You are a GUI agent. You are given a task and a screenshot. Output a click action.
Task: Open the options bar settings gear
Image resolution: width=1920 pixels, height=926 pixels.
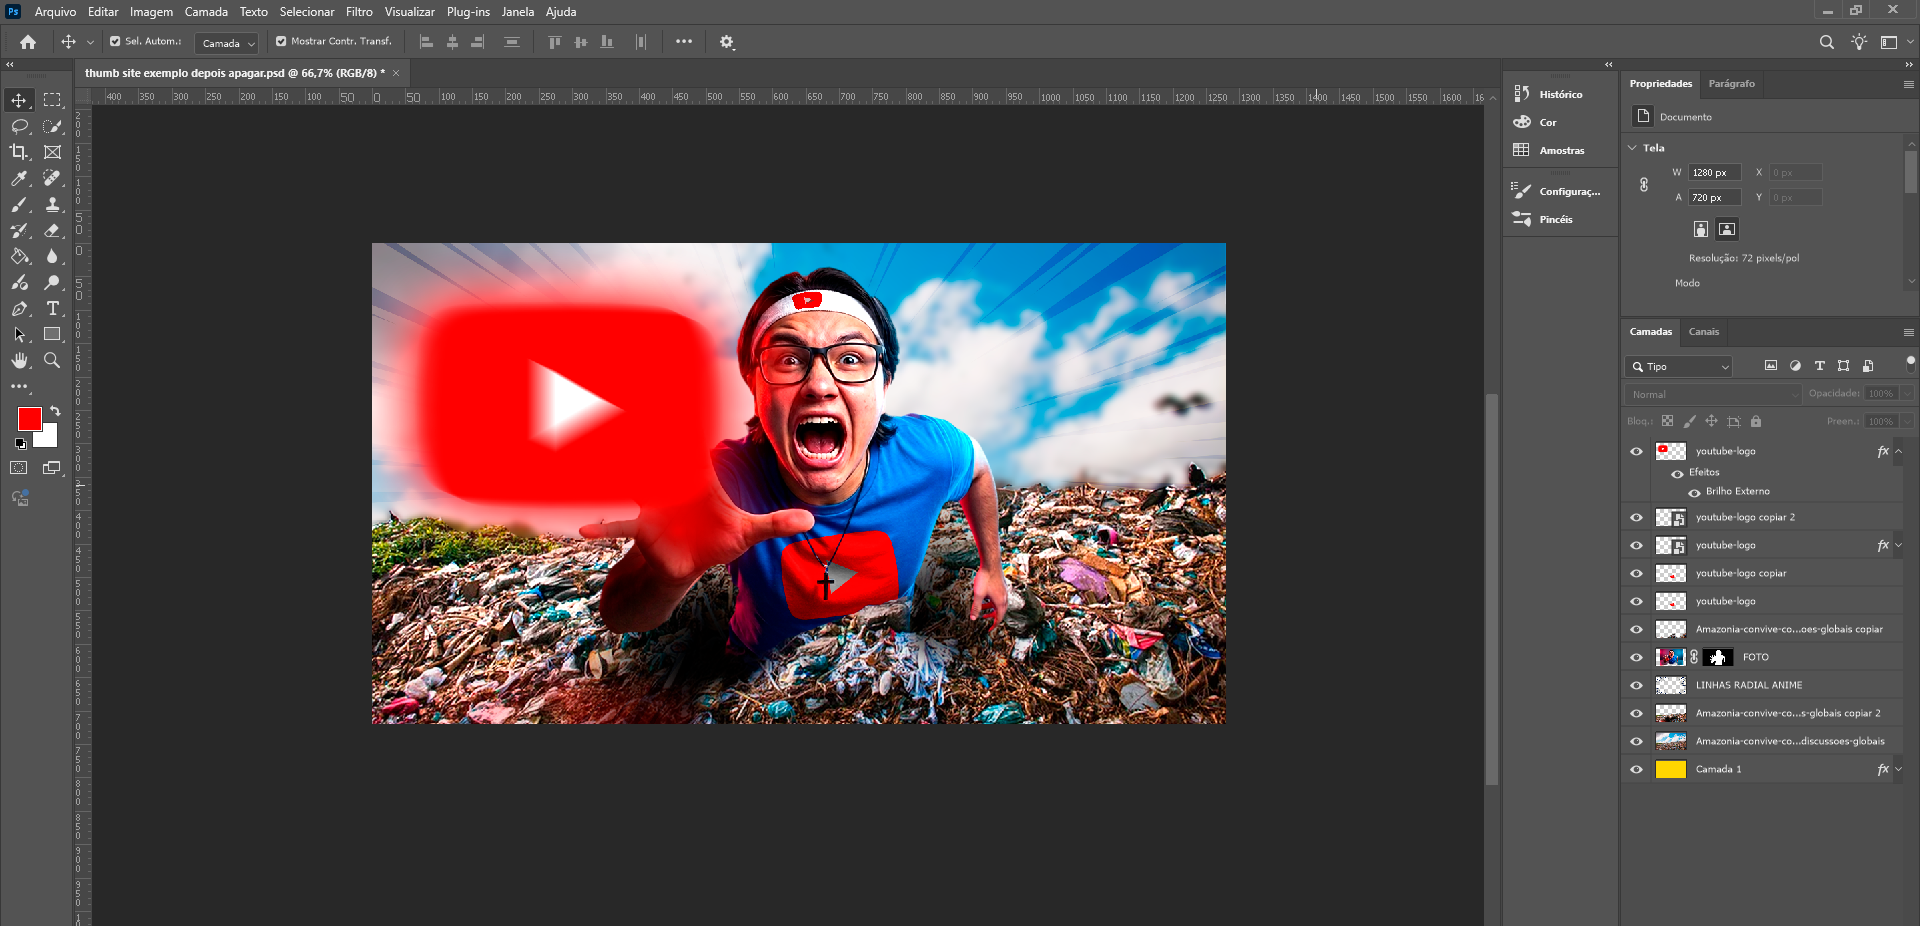point(727,42)
